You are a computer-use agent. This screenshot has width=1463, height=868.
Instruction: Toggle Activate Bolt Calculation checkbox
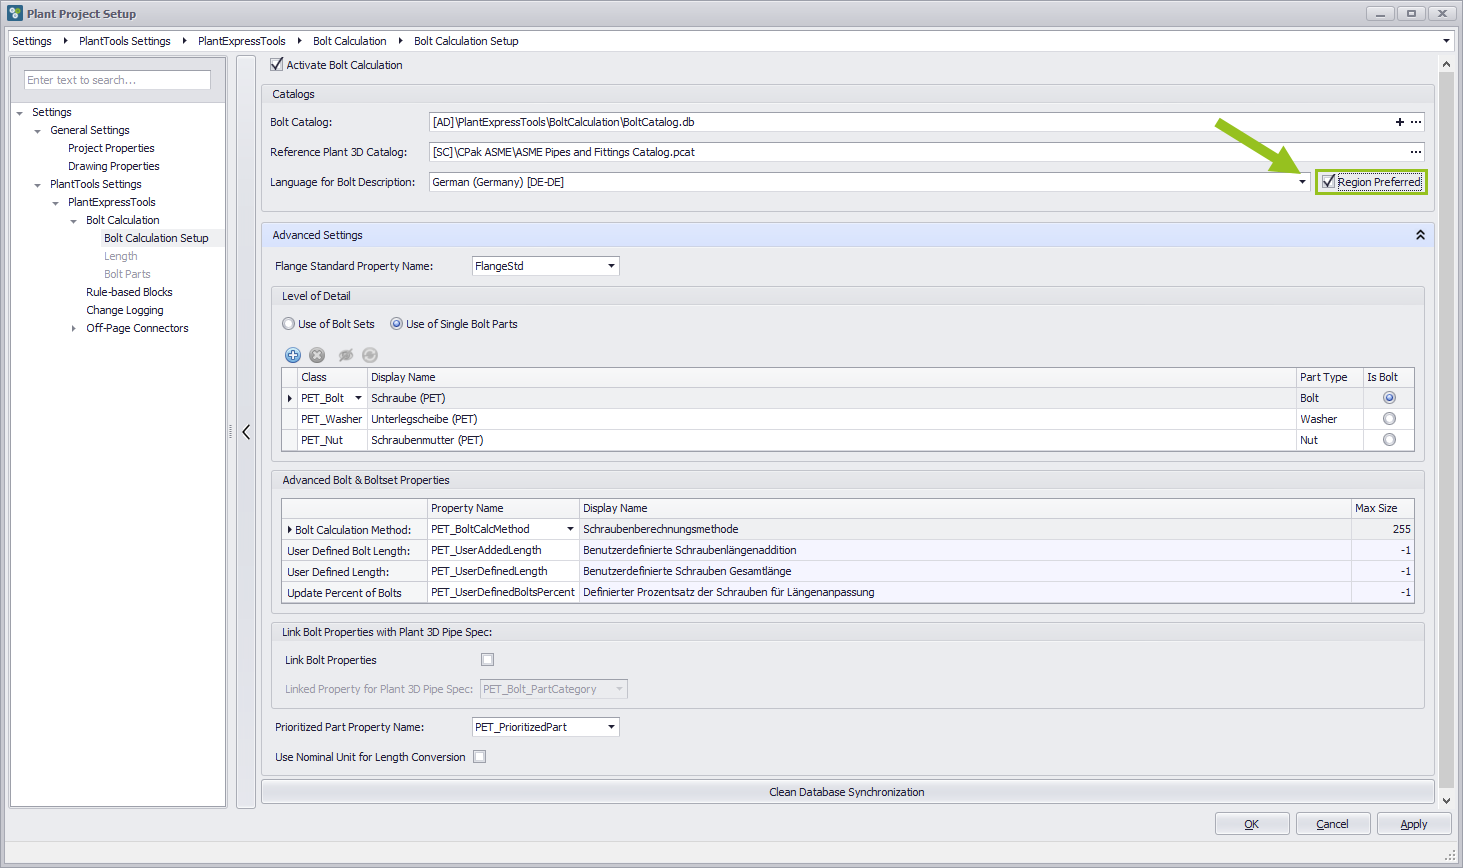coord(277,64)
